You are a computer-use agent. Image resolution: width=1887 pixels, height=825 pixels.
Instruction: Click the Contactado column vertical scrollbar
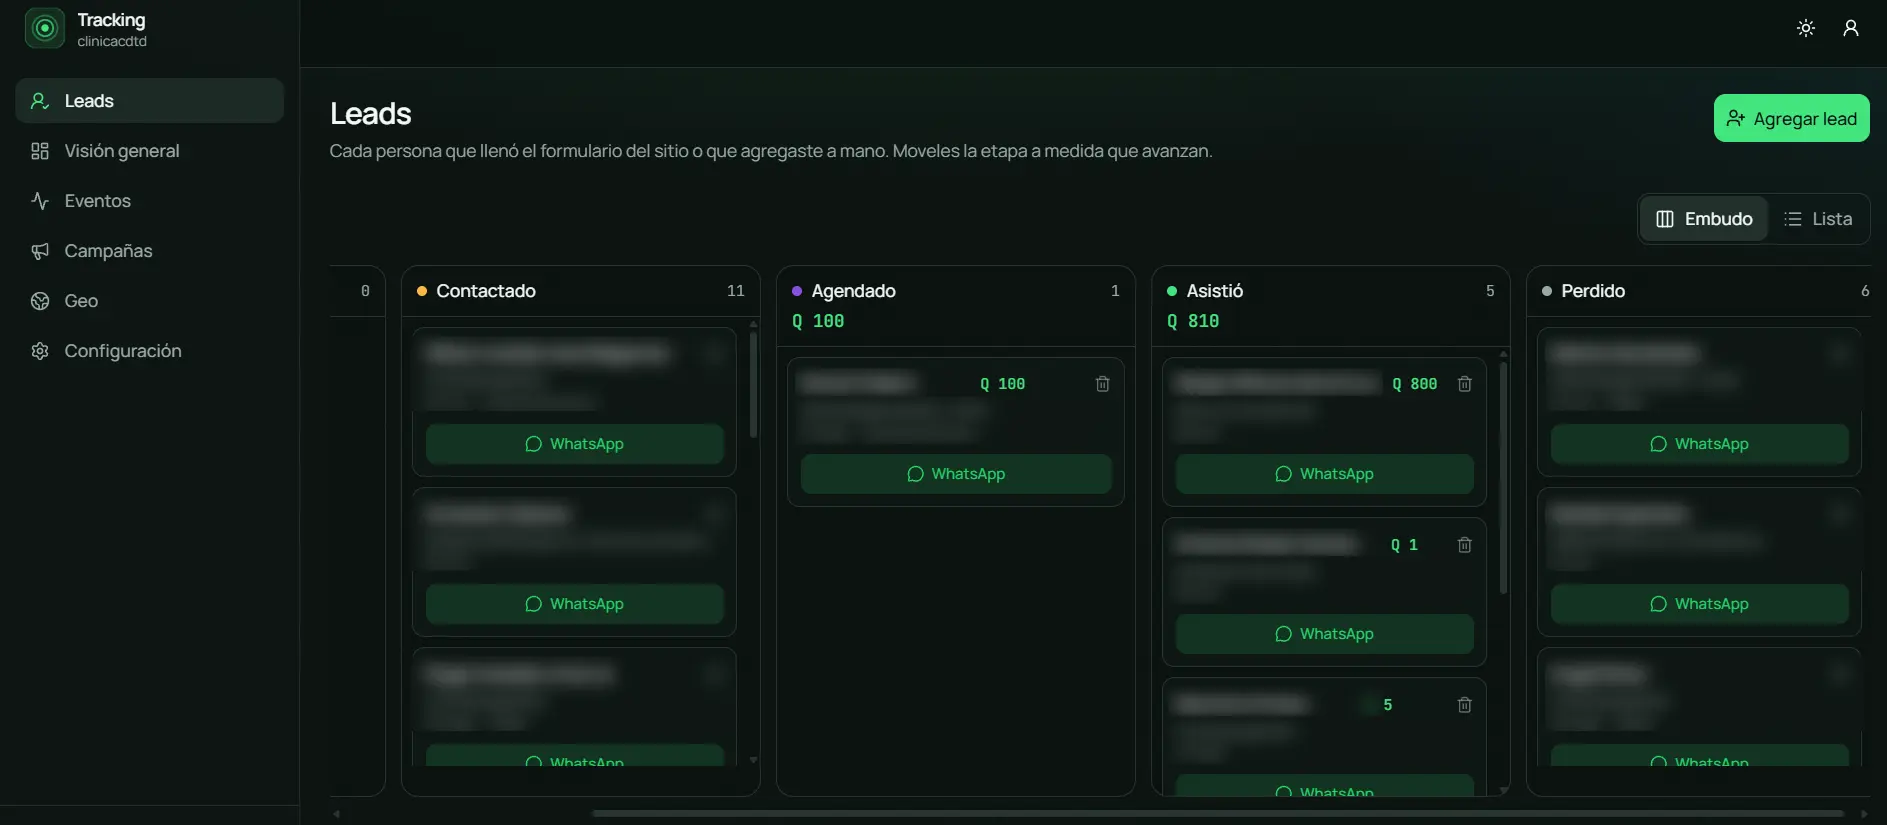[753, 385]
